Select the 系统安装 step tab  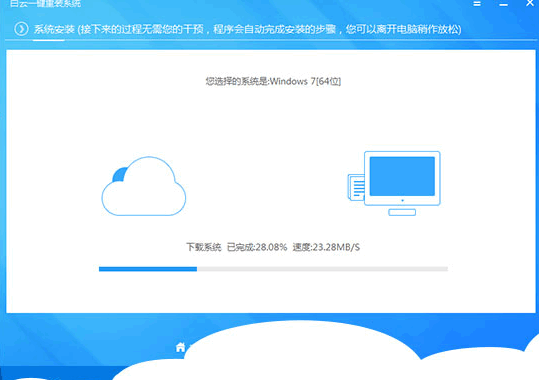(54, 29)
